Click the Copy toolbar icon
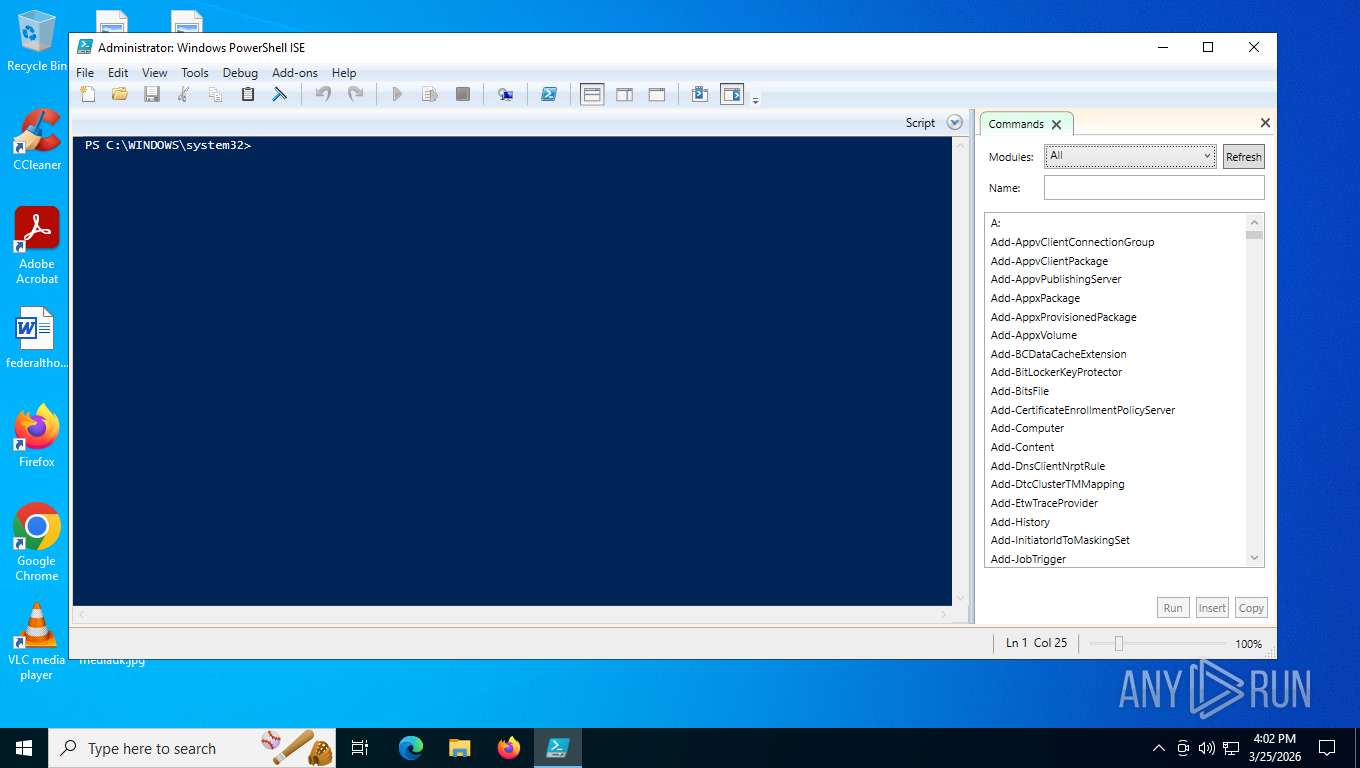Screen dimensions: 1360x768 click(x=216, y=94)
